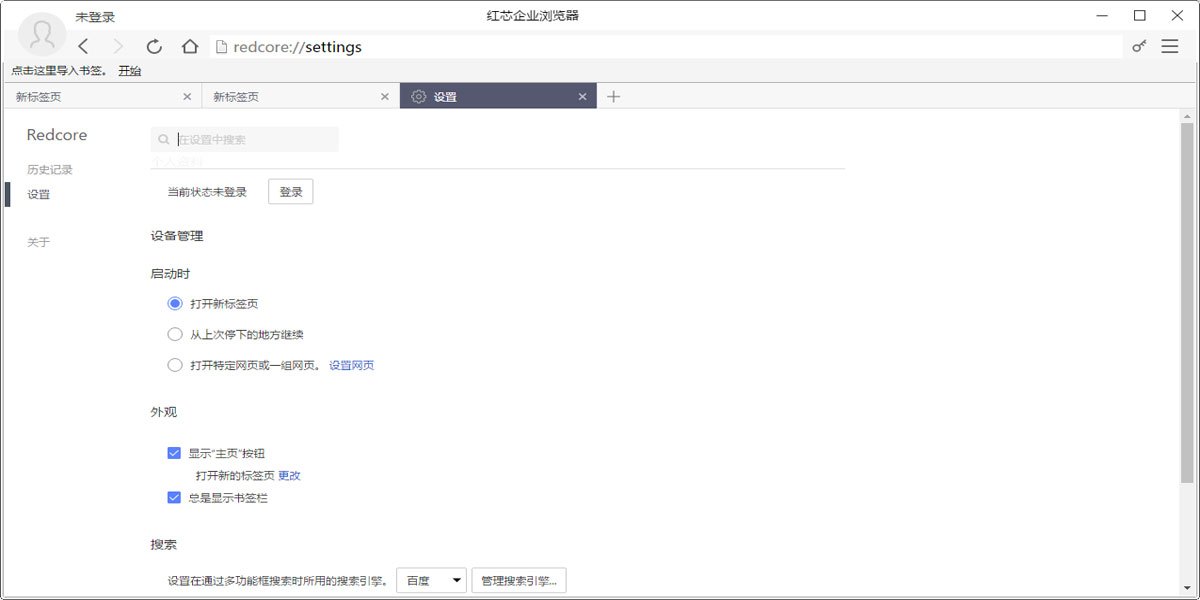Click the 设置网页 link

[352, 365]
